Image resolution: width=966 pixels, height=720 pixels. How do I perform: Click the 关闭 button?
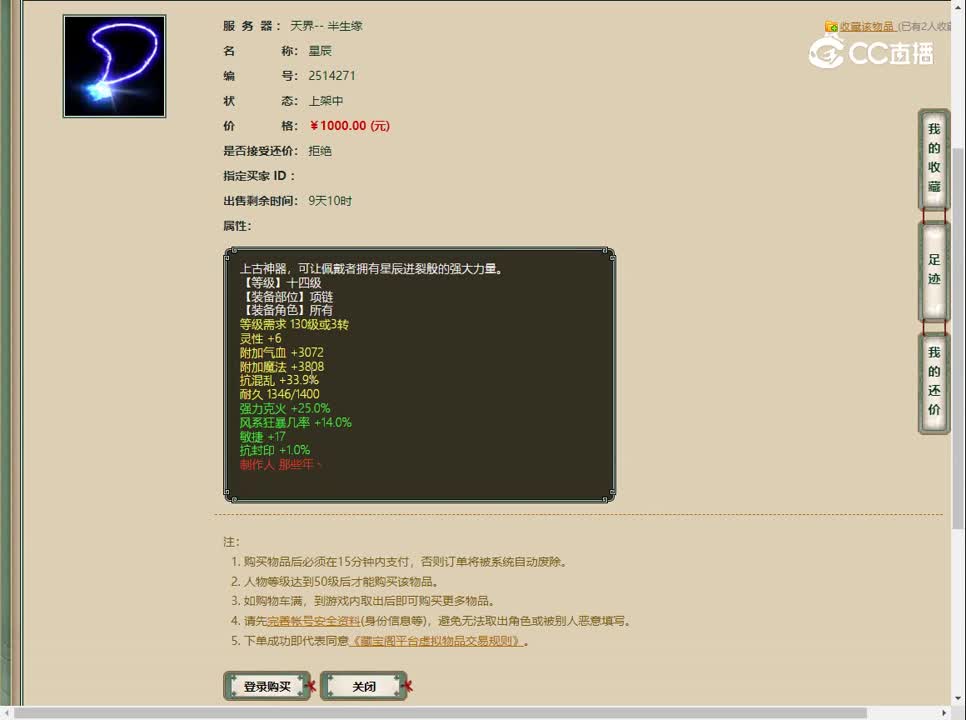(363, 686)
